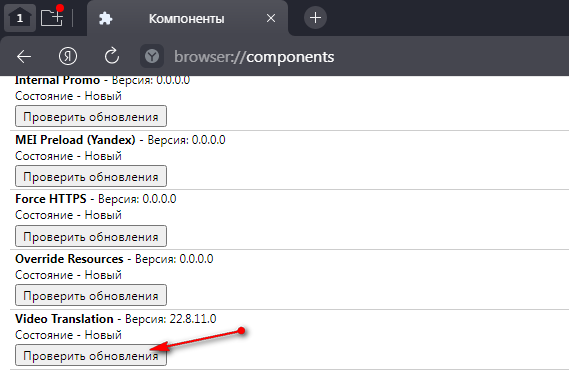Screen dimensions: 569x372
Task: Open a new tab with the plus icon
Action: click(x=315, y=17)
